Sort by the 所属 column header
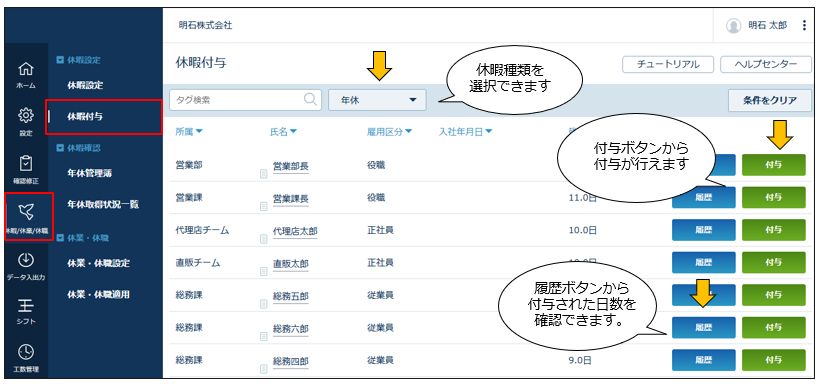This screenshot has width=822, height=384. (x=189, y=132)
